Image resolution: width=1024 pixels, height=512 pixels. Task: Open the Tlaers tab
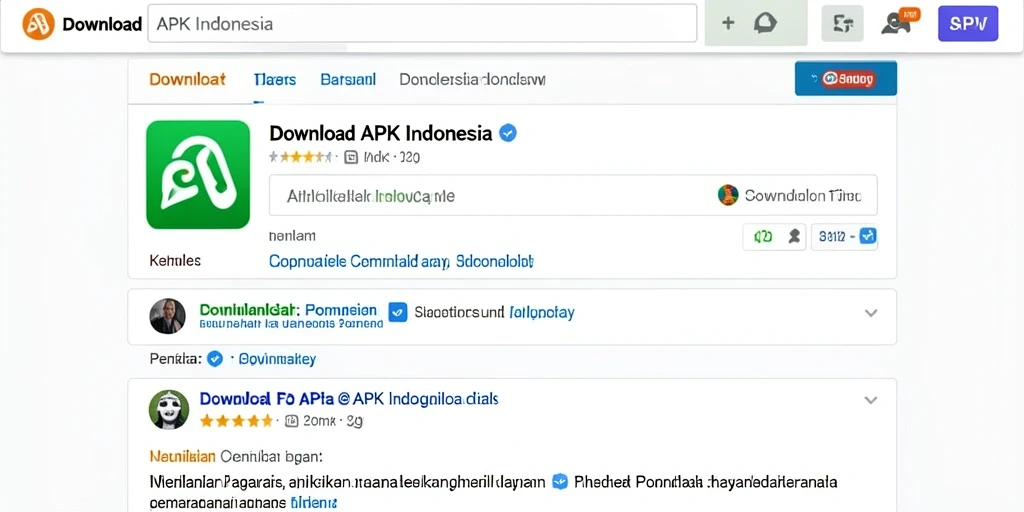click(x=275, y=80)
